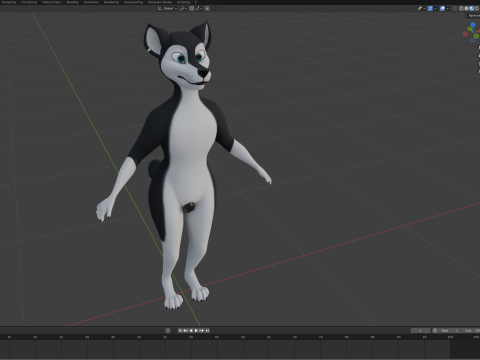This screenshot has height=360, width=480.
Task: Open the Global transform orientation dropdown
Action: tap(167, 8)
